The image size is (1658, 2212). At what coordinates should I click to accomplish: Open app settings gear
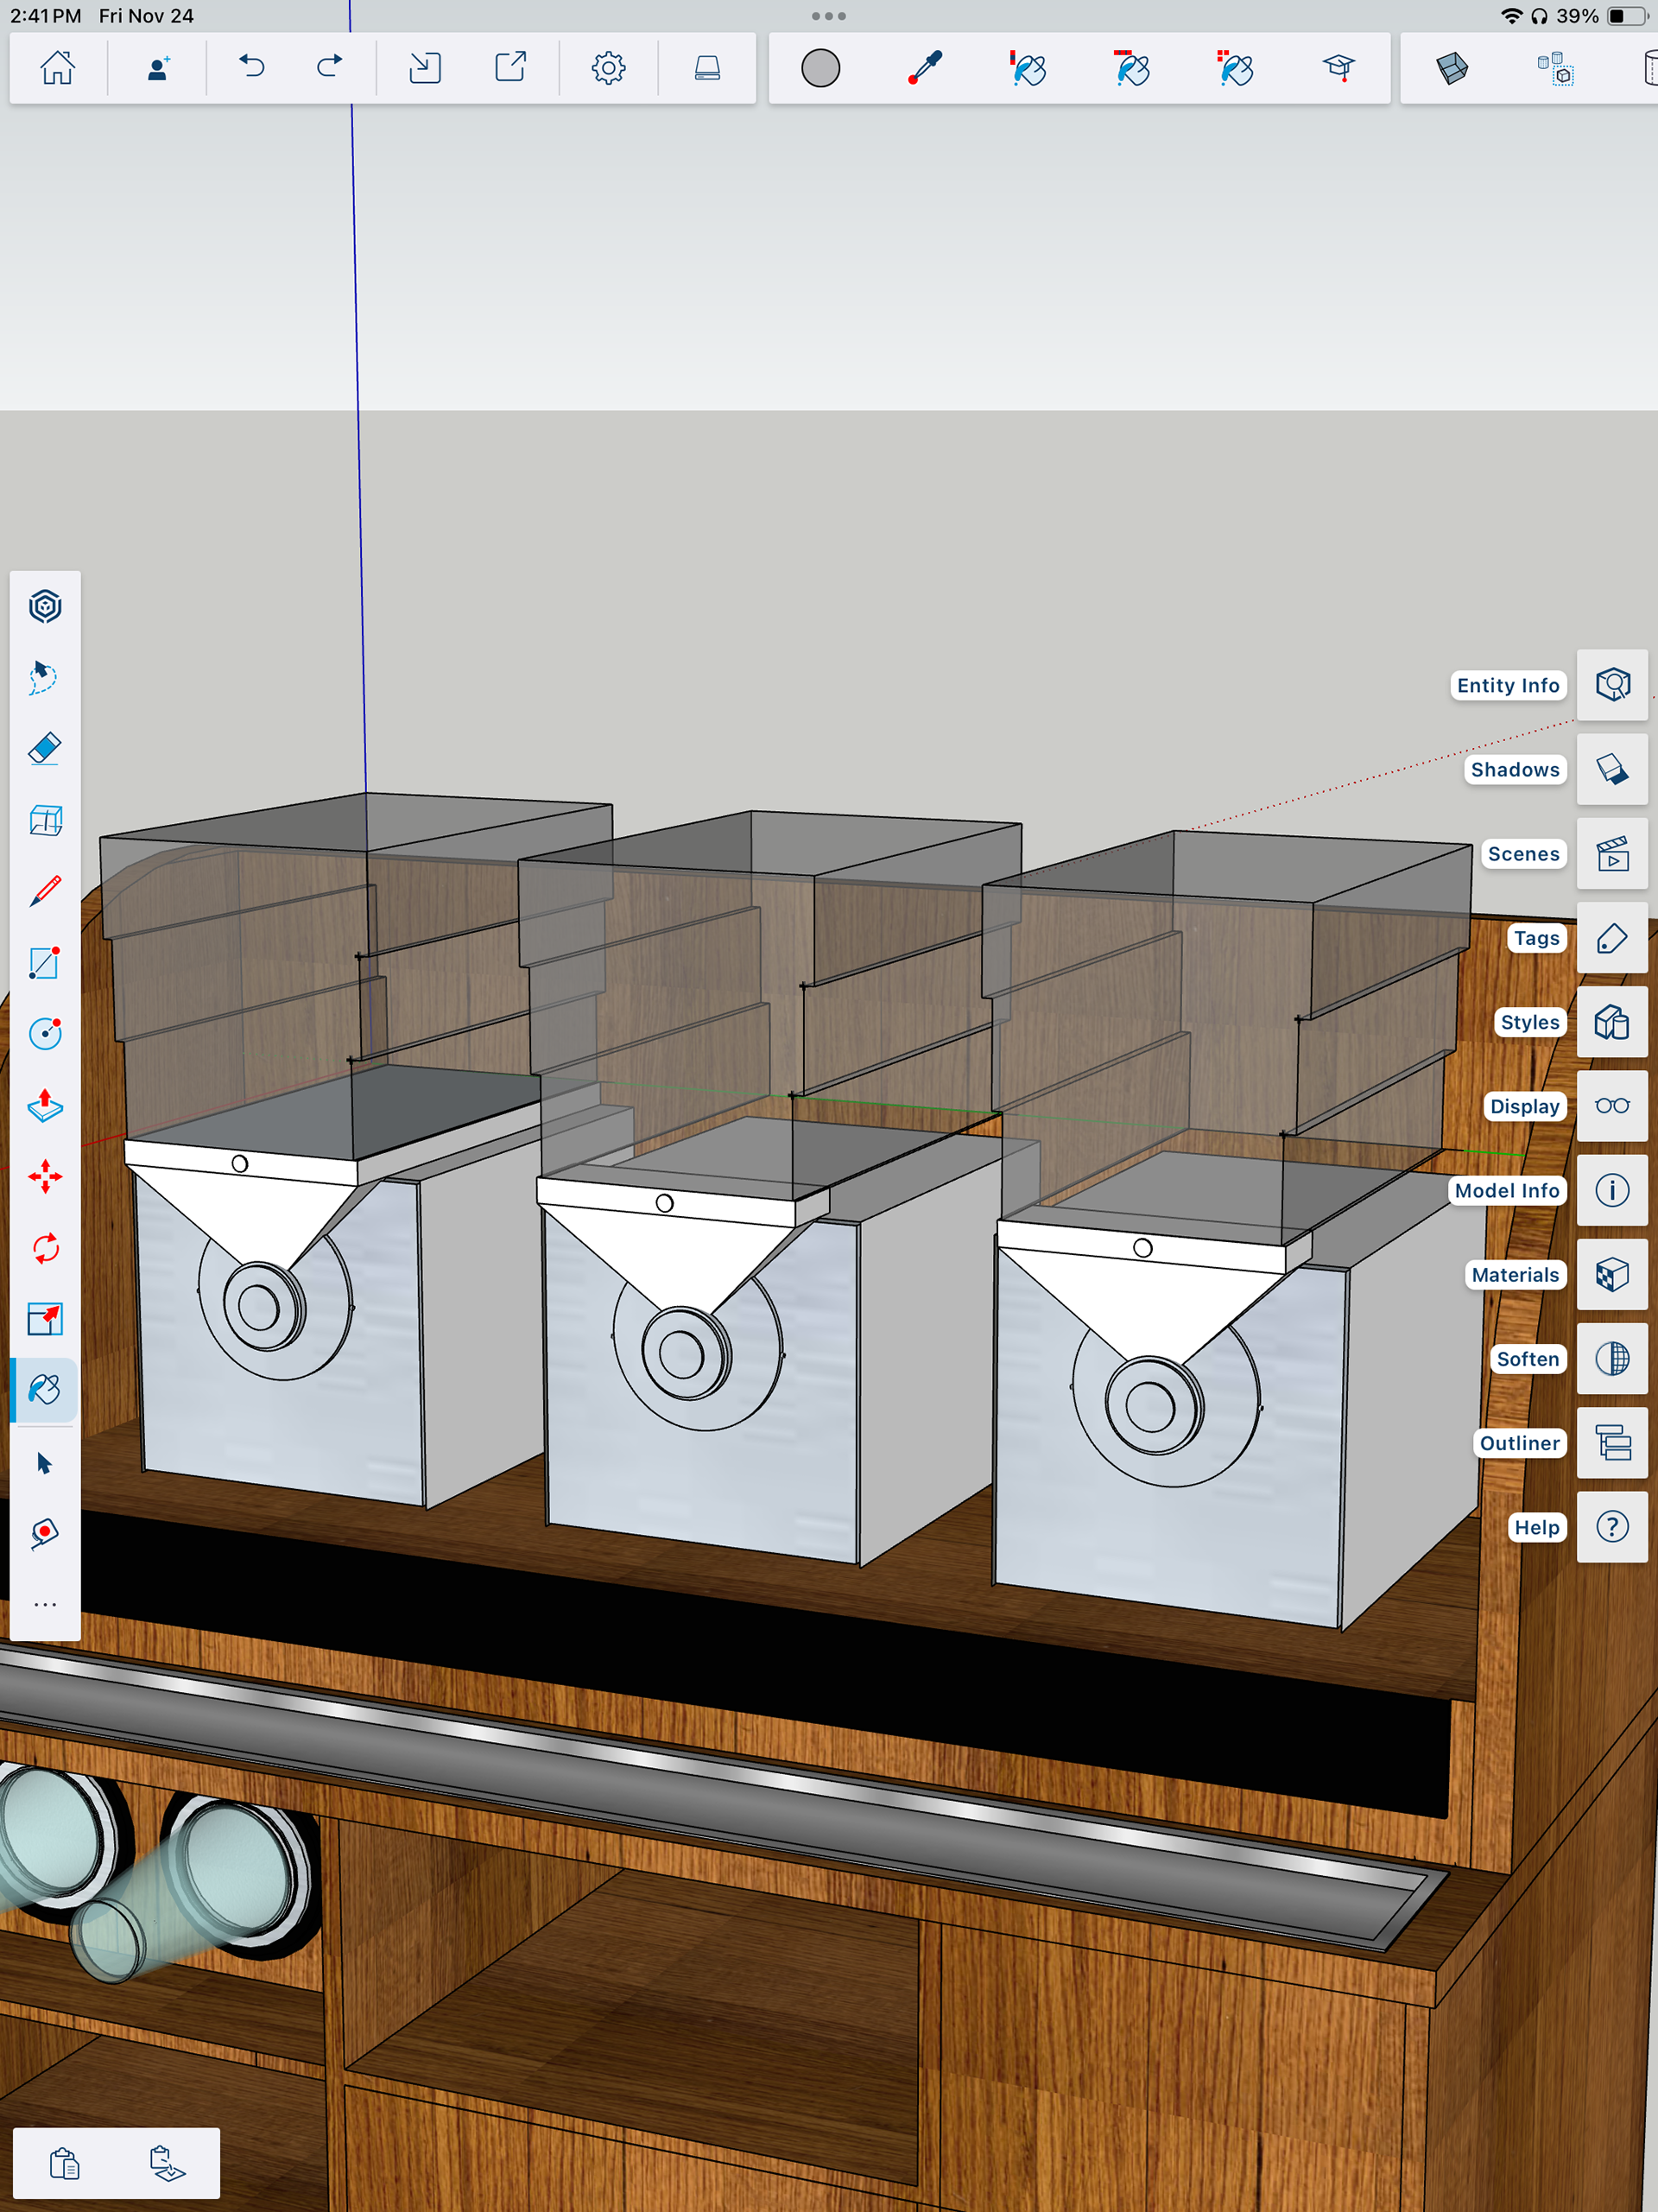(608, 68)
